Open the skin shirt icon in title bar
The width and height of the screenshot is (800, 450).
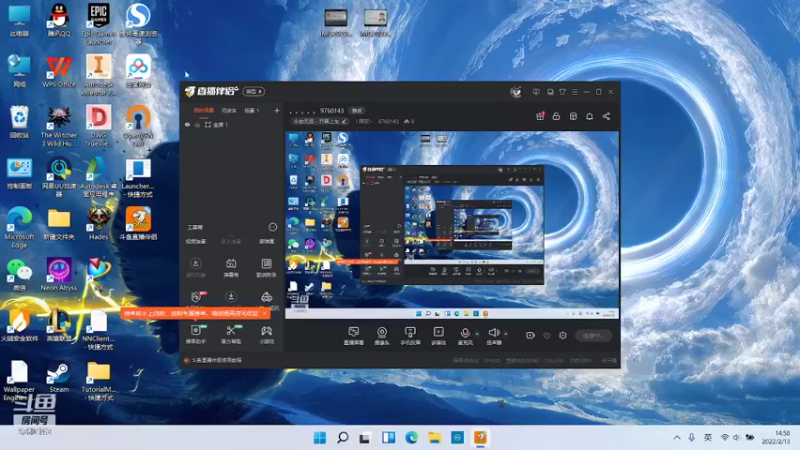pyautogui.click(x=562, y=92)
